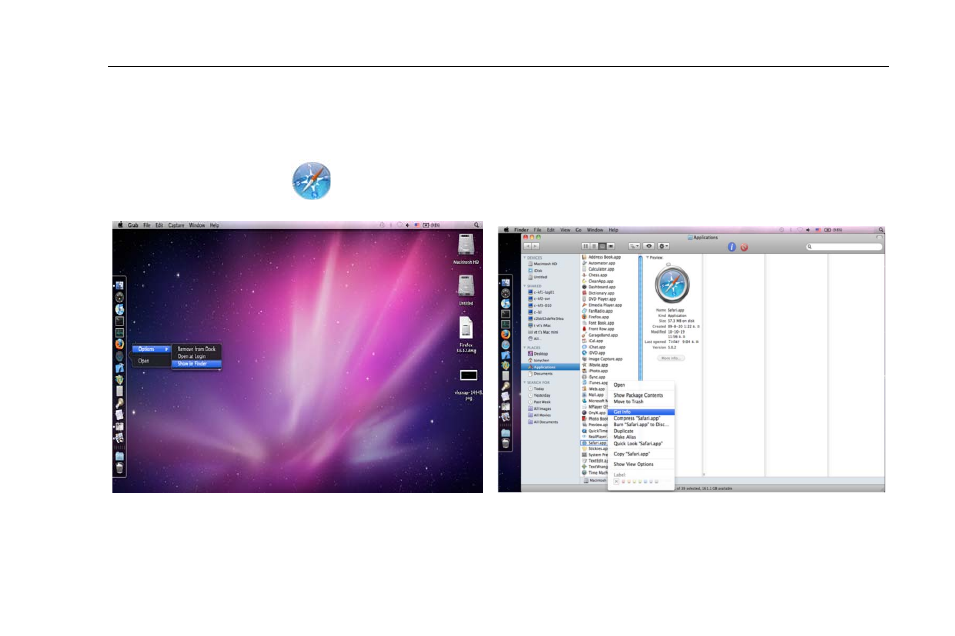The height and width of the screenshot is (636, 955).
Task: Open the arrange dropdown in the Finder toolbar
Action: point(634,246)
